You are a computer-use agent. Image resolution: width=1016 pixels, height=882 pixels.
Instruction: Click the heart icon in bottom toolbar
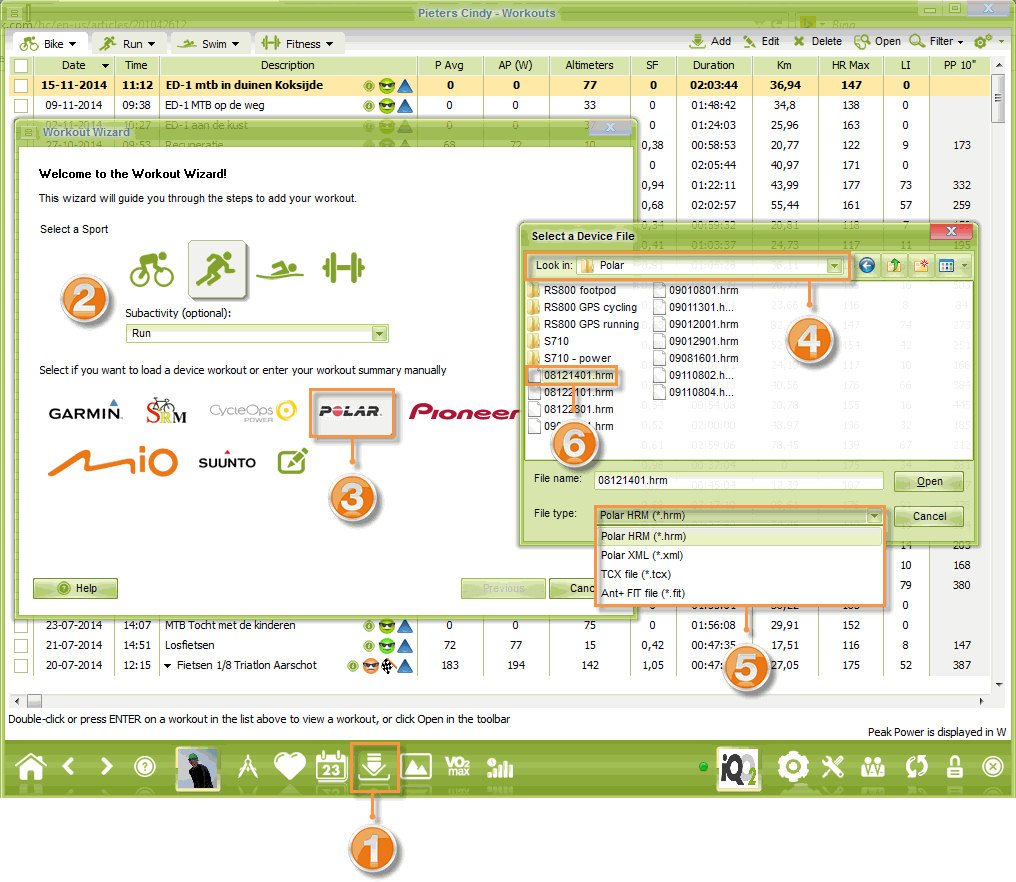tap(289, 767)
